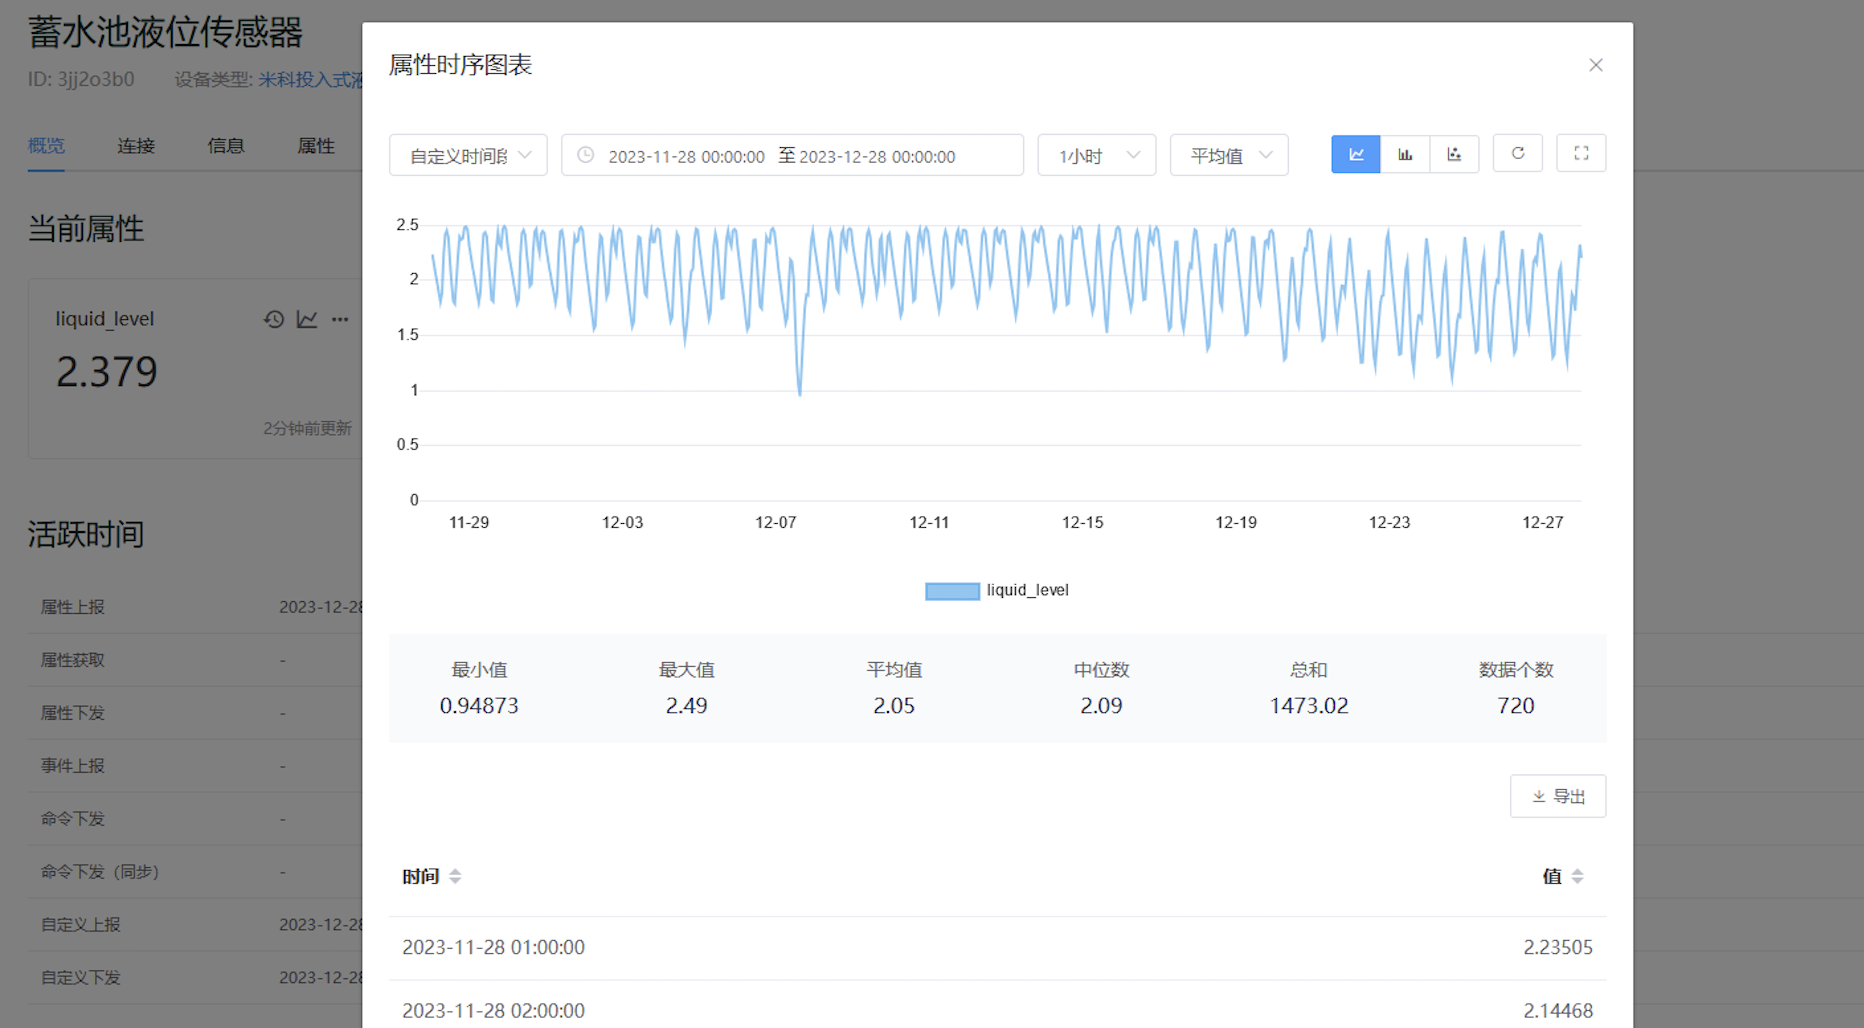Click the 12-07 x-axis label
1864x1028 pixels.
[x=775, y=522]
